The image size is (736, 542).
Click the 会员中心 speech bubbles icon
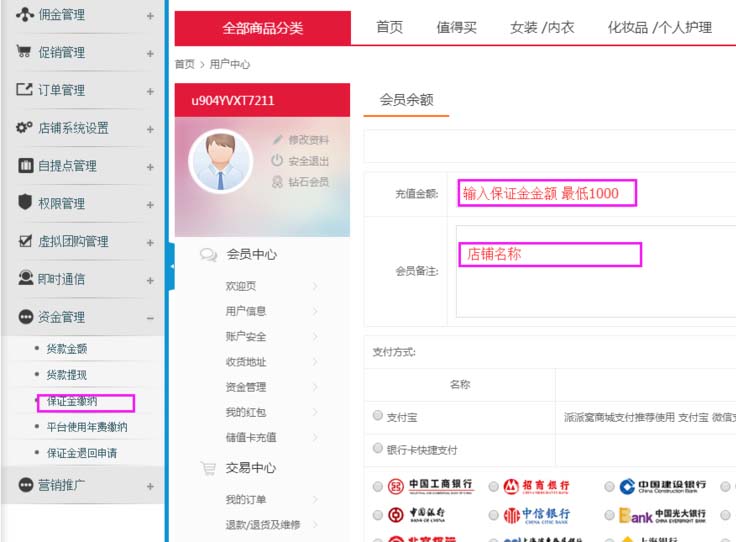pyautogui.click(x=208, y=254)
